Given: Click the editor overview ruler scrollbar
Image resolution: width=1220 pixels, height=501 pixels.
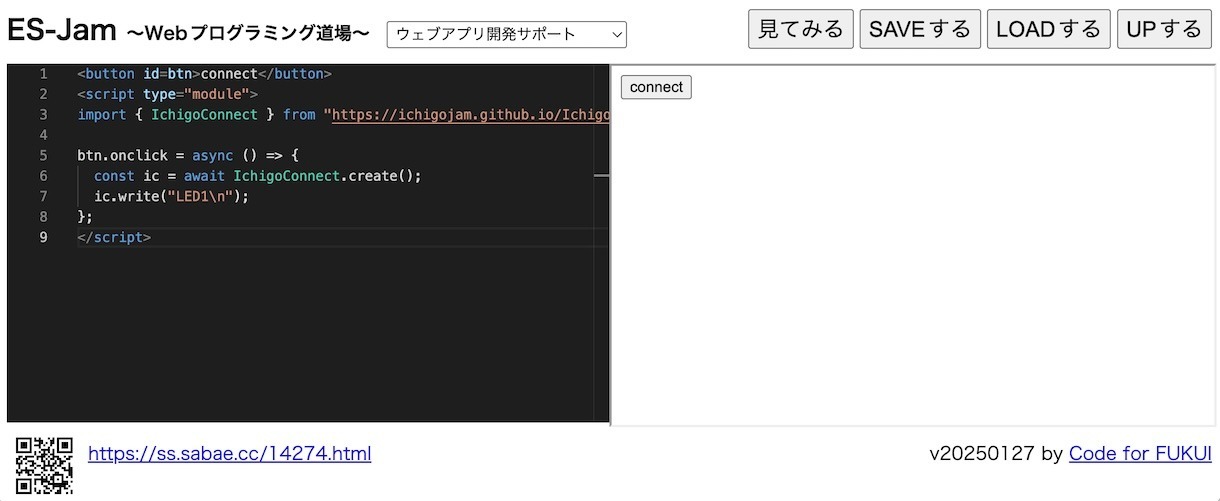Looking at the screenshot, I should click(601, 243).
